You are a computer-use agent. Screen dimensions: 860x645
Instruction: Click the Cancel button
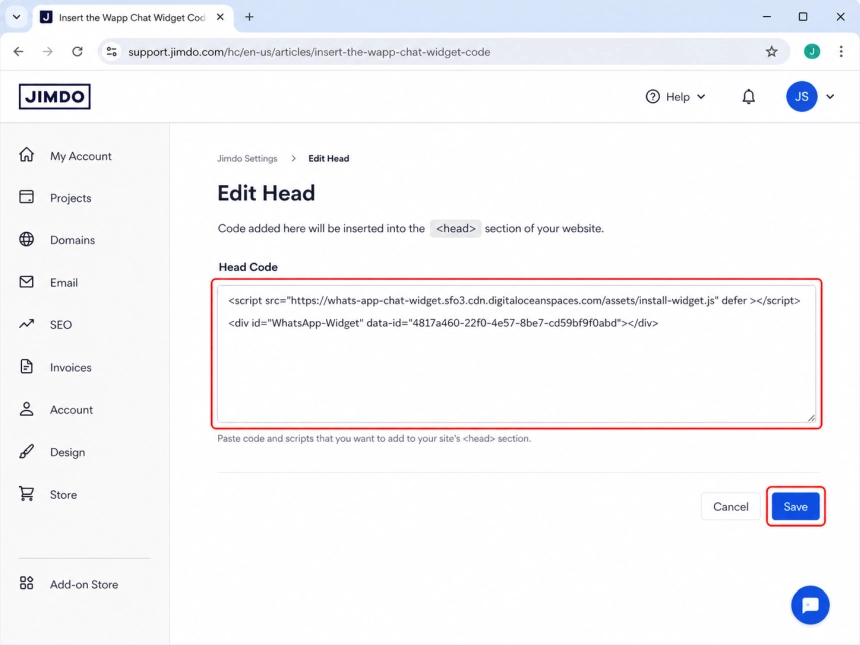tap(731, 507)
